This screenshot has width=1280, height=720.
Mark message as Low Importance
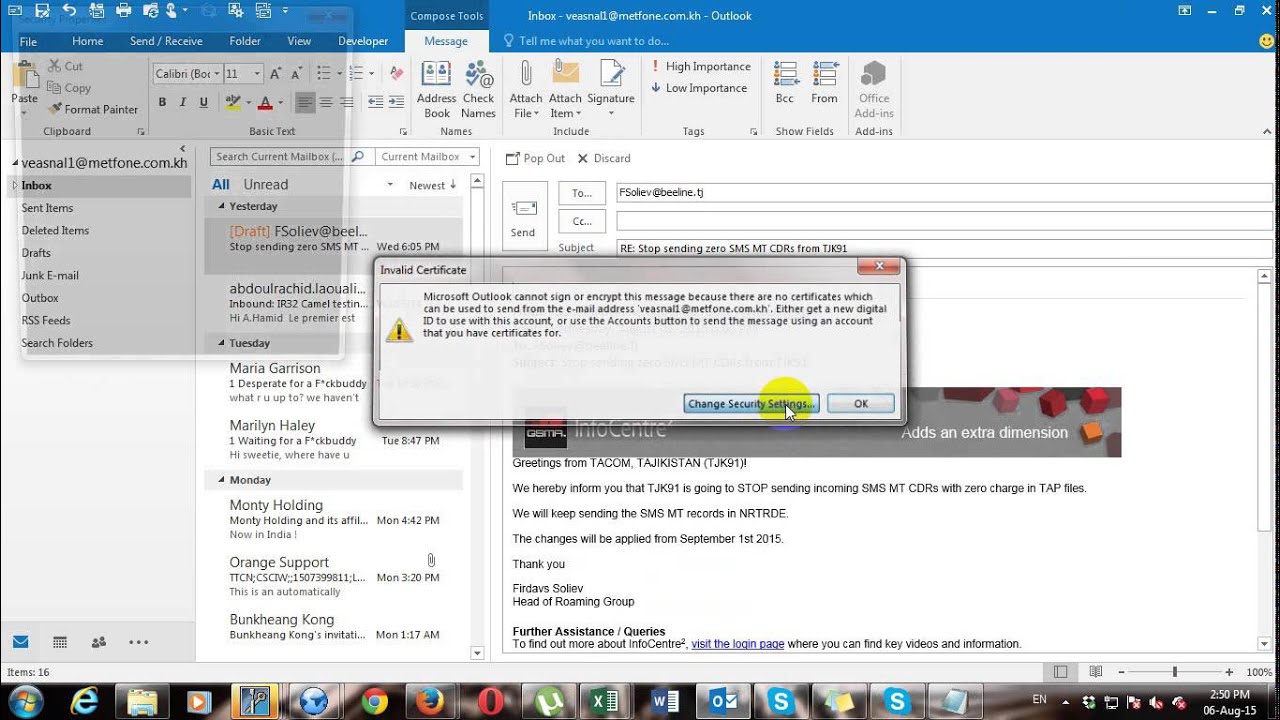[x=699, y=88]
